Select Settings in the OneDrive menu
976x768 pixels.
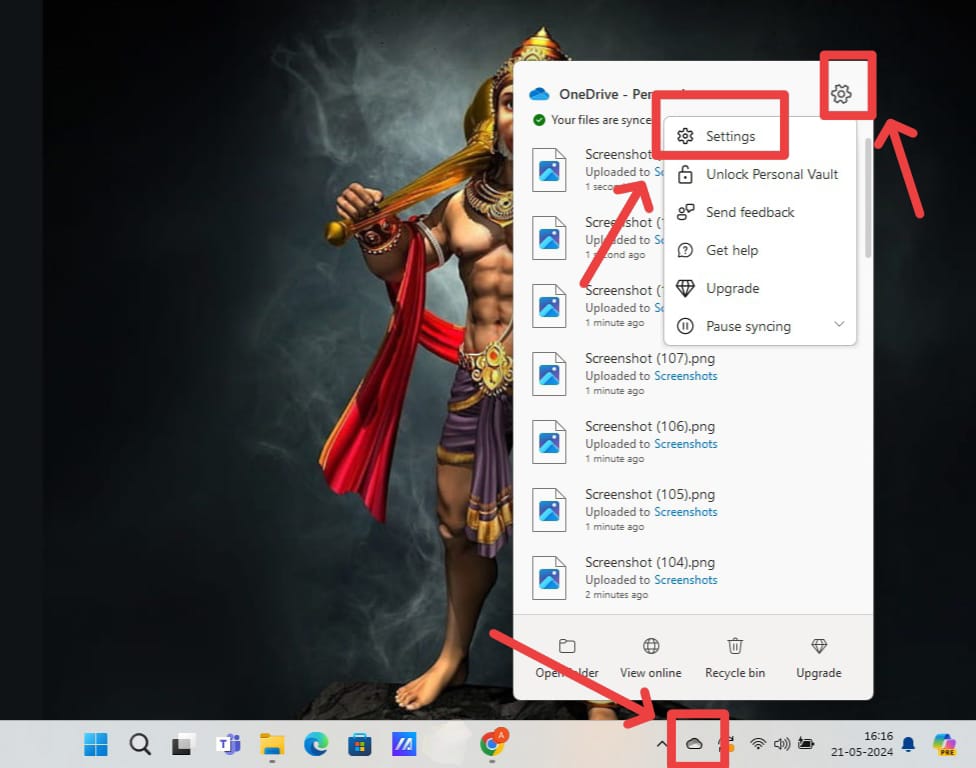click(x=730, y=136)
